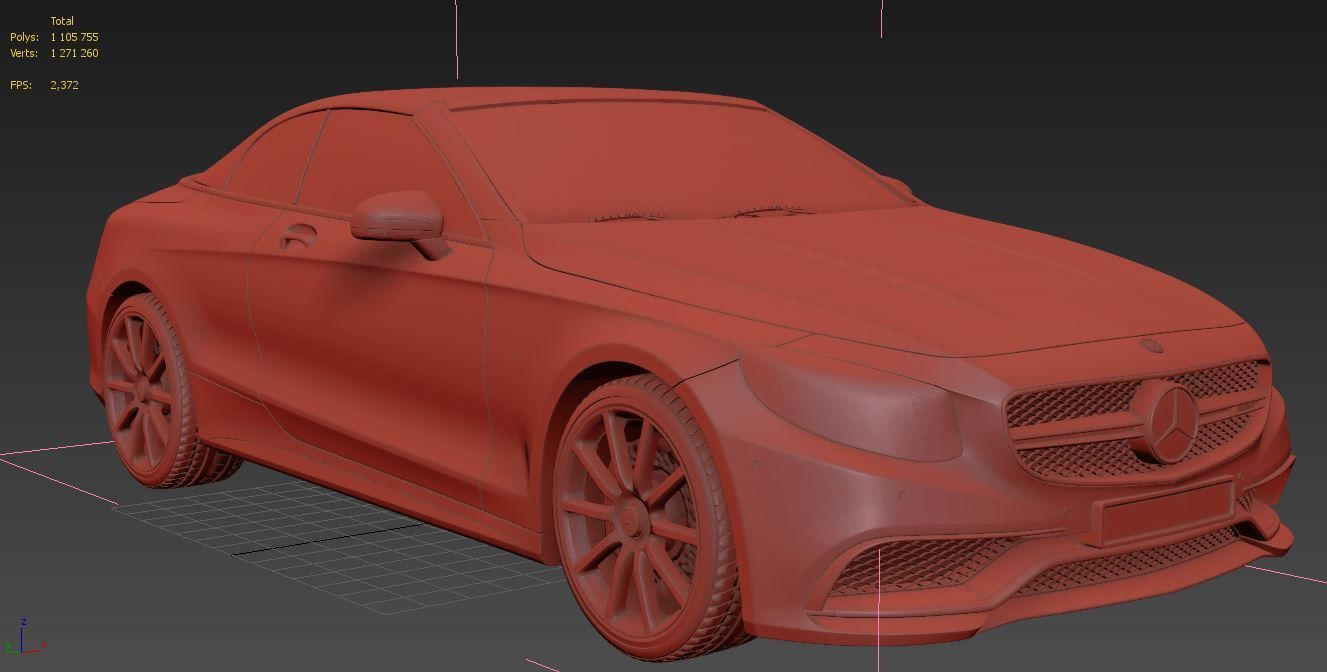Select the Mercedes star emblem on the grille
The width and height of the screenshot is (1327, 672).
[1170, 421]
